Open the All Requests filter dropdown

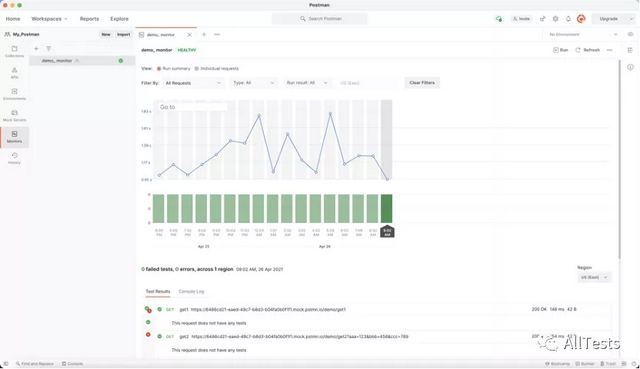coord(193,83)
